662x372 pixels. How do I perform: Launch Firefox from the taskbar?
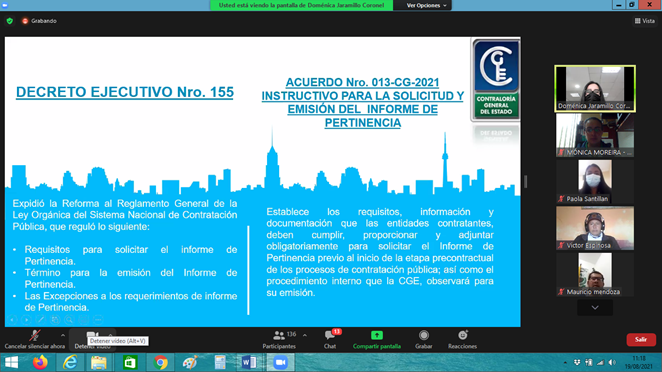pyautogui.click(x=41, y=363)
